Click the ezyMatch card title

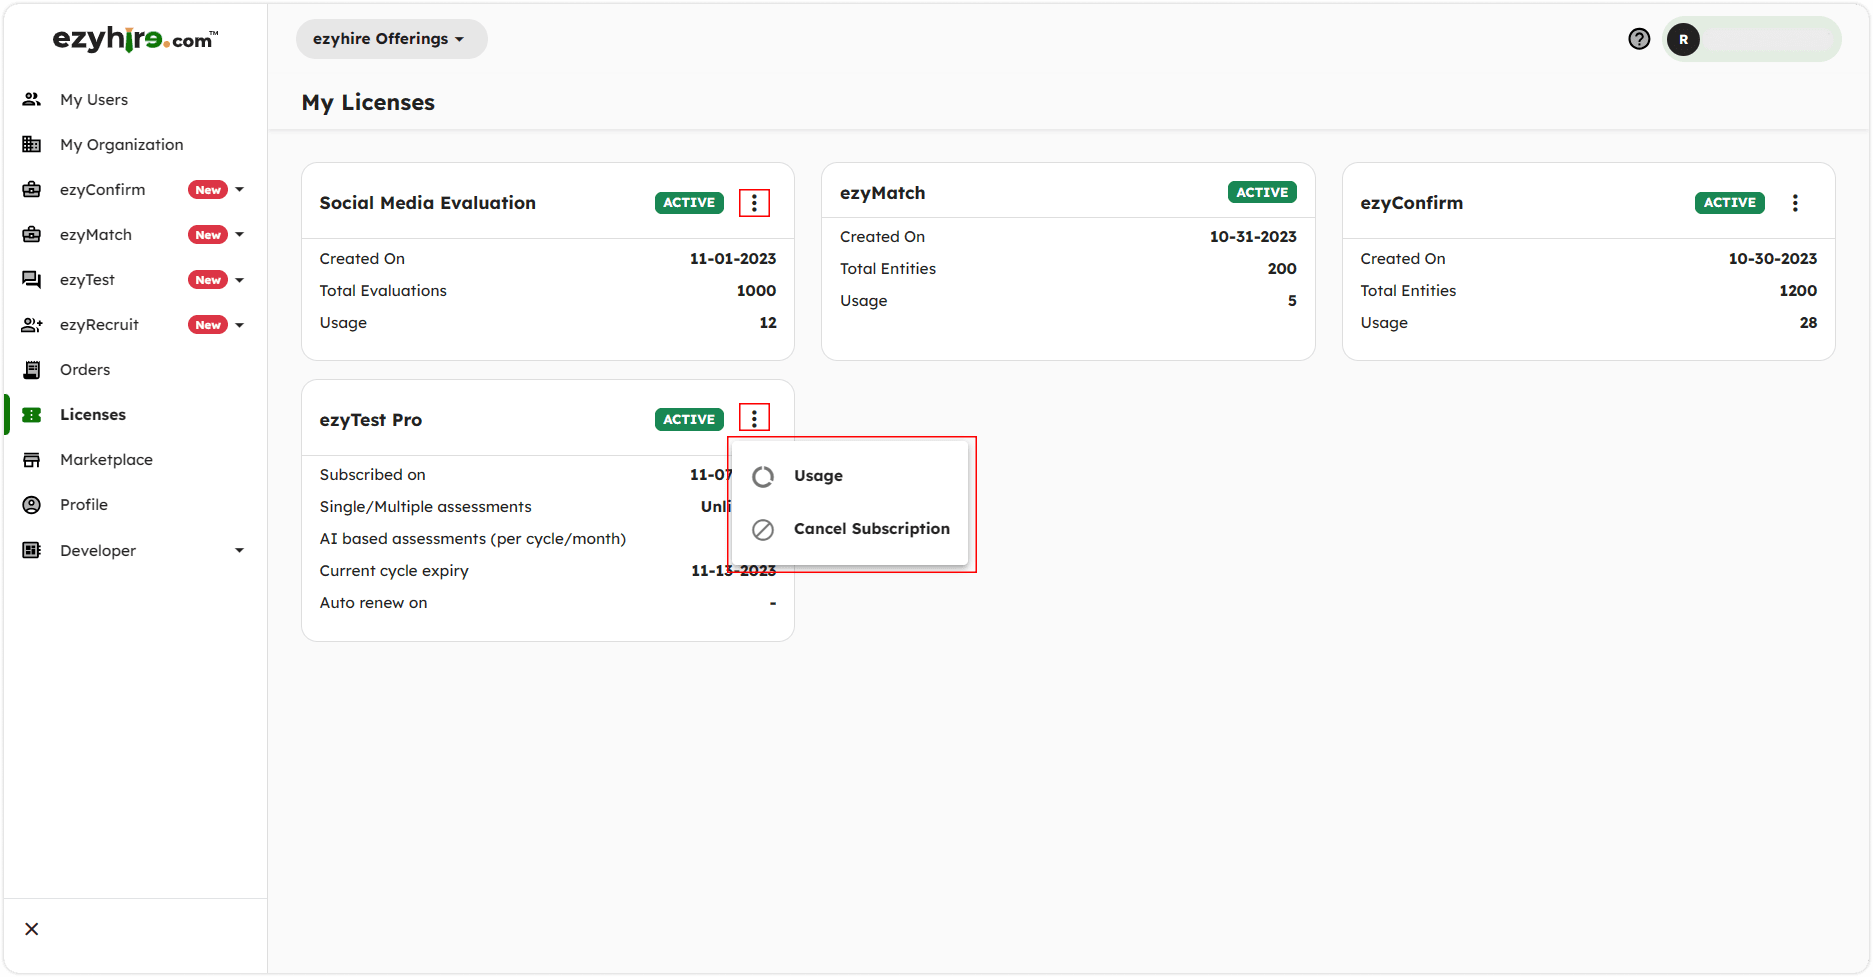coord(882,193)
